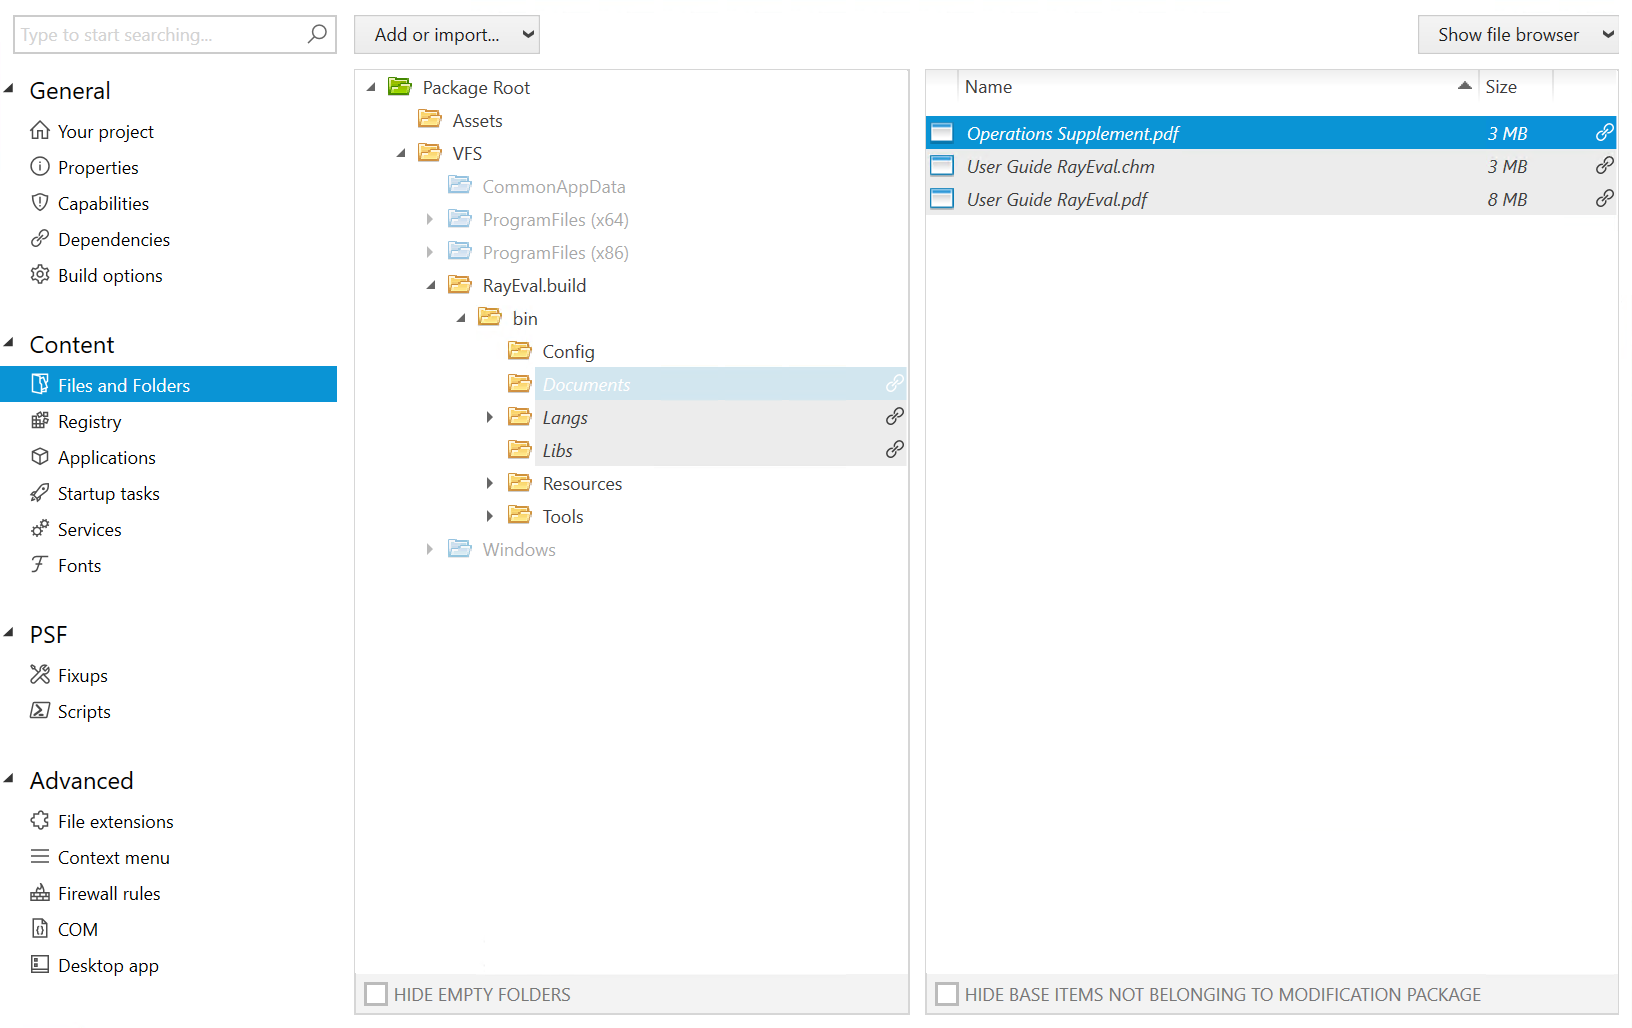This screenshot has width=1632, height=1028.
Task: Open the Fonts section via its icon
Action: (40, 565)
